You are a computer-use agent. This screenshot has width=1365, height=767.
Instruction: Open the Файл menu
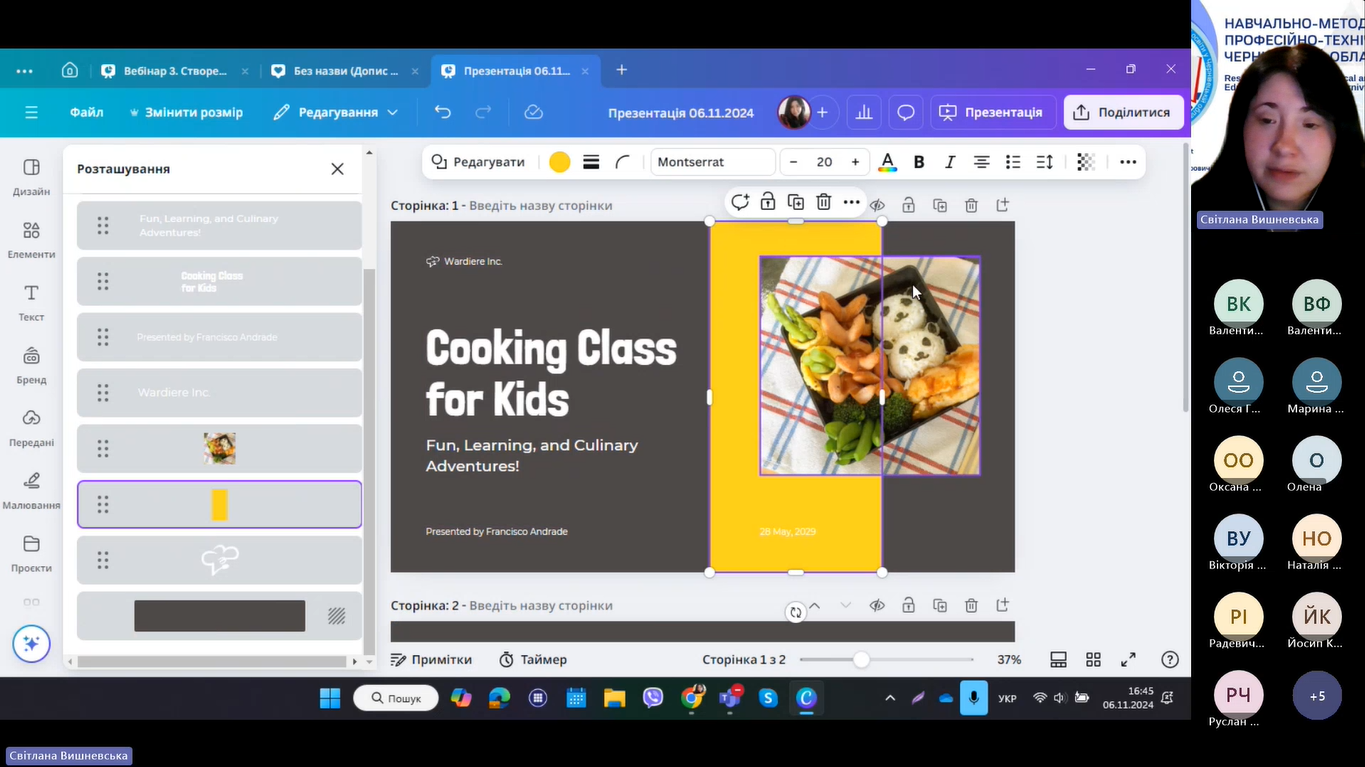point(87,112)
